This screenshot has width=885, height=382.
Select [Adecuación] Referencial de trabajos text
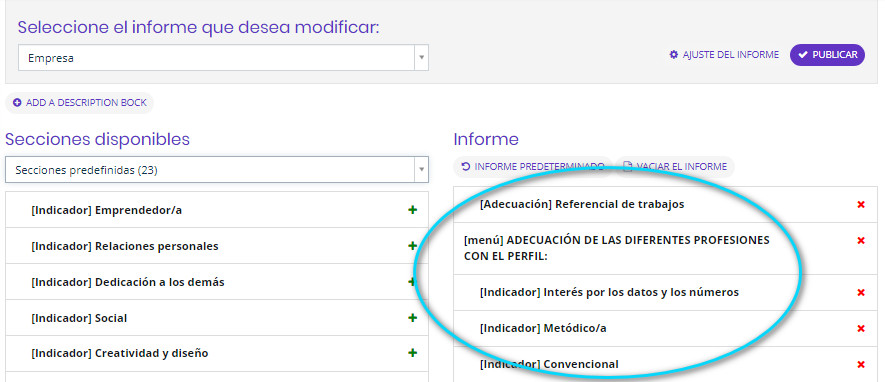[582, 204]
